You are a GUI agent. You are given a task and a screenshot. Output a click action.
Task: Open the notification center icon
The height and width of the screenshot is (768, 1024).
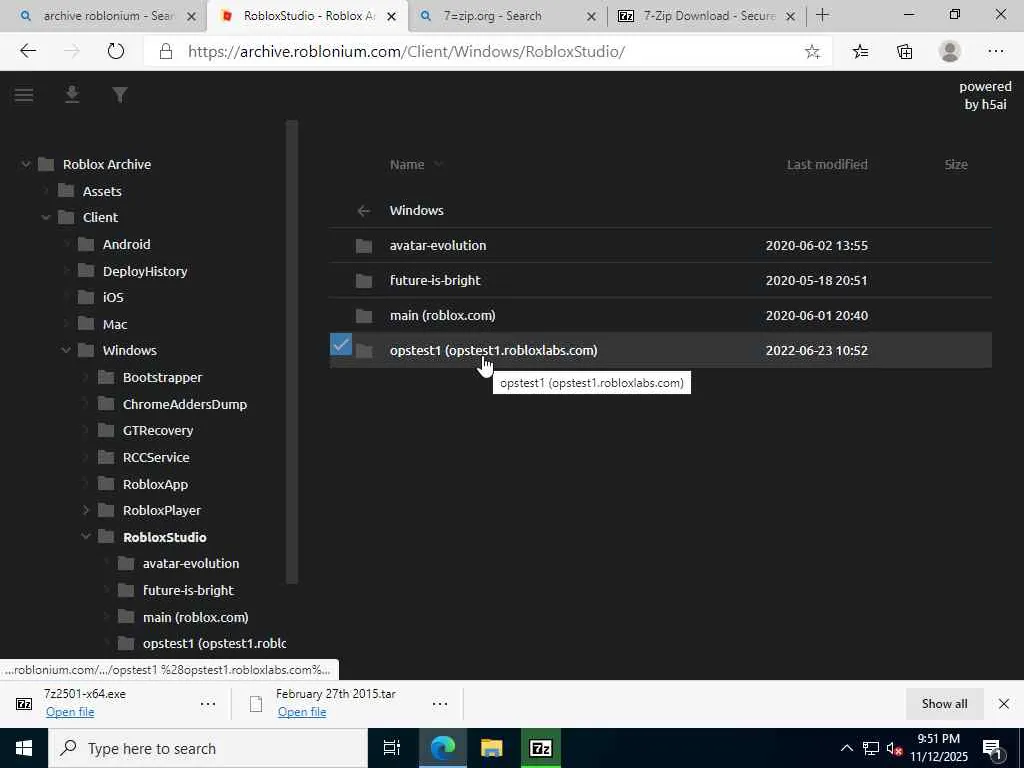click(x=992, y=749)
